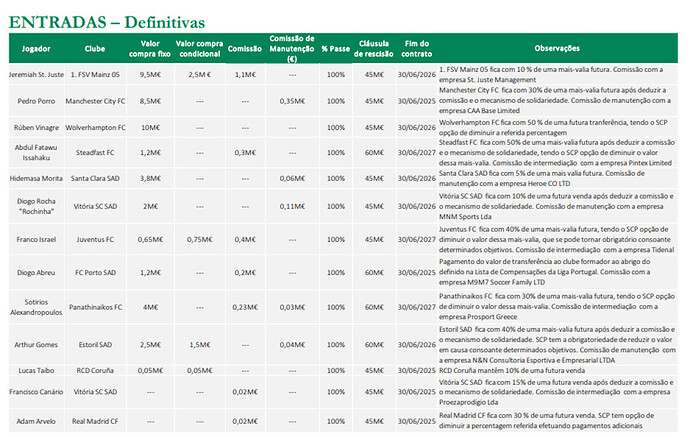Select club cell 'Steadfast FC'
This screenshot has height=437, width=690.
tap(95, 152)
